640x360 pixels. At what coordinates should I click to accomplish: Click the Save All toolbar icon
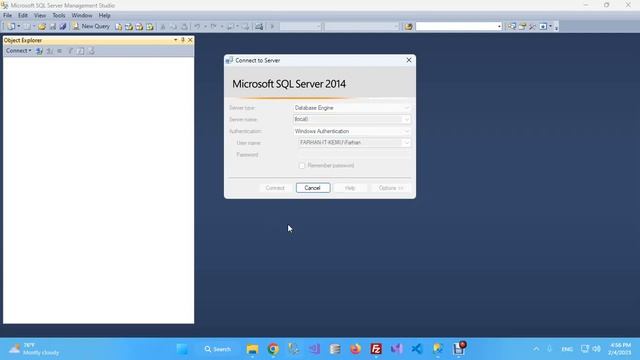[x=63, y=27]
